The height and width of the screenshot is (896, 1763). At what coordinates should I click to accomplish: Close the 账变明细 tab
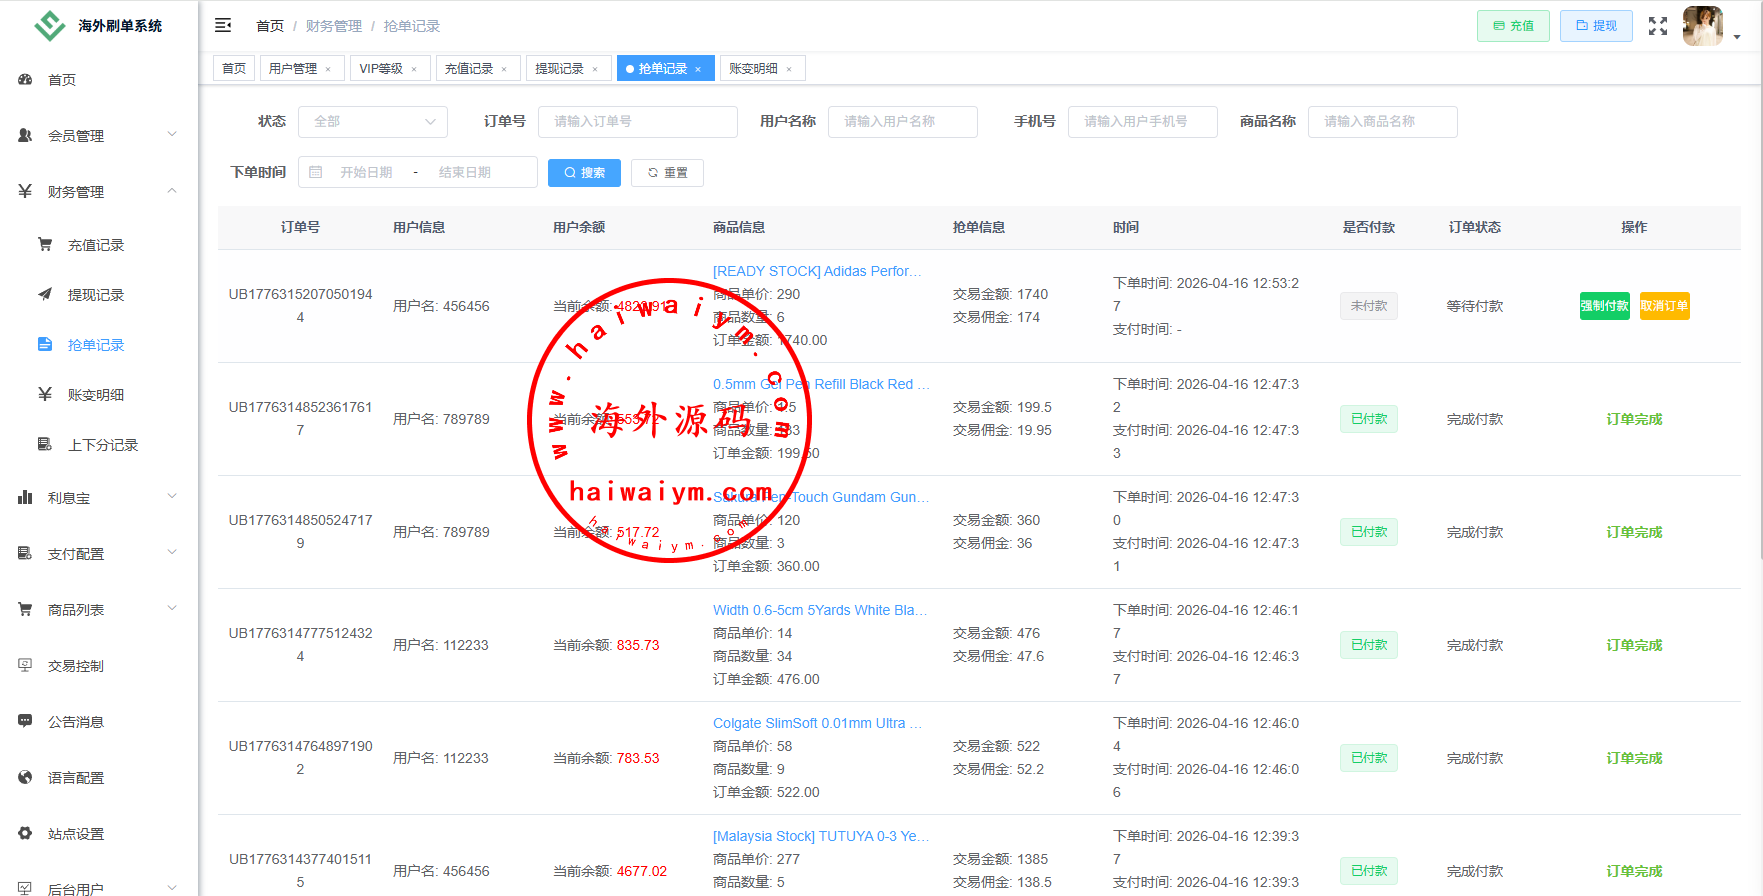click(x=789, y=69)
